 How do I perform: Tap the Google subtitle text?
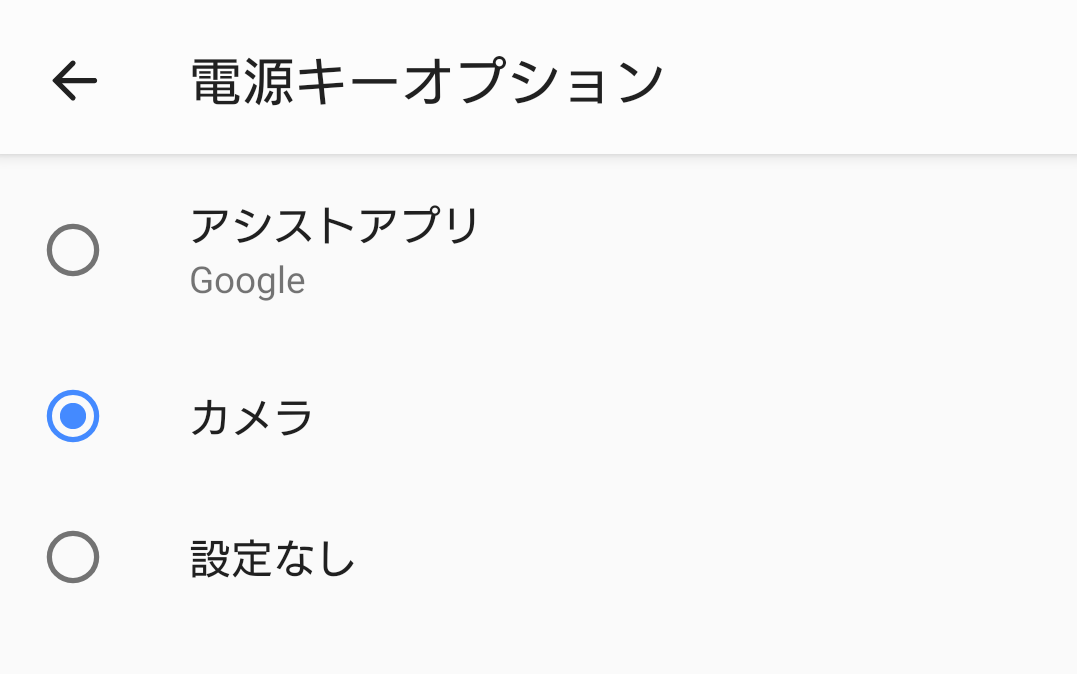[247, 282]
